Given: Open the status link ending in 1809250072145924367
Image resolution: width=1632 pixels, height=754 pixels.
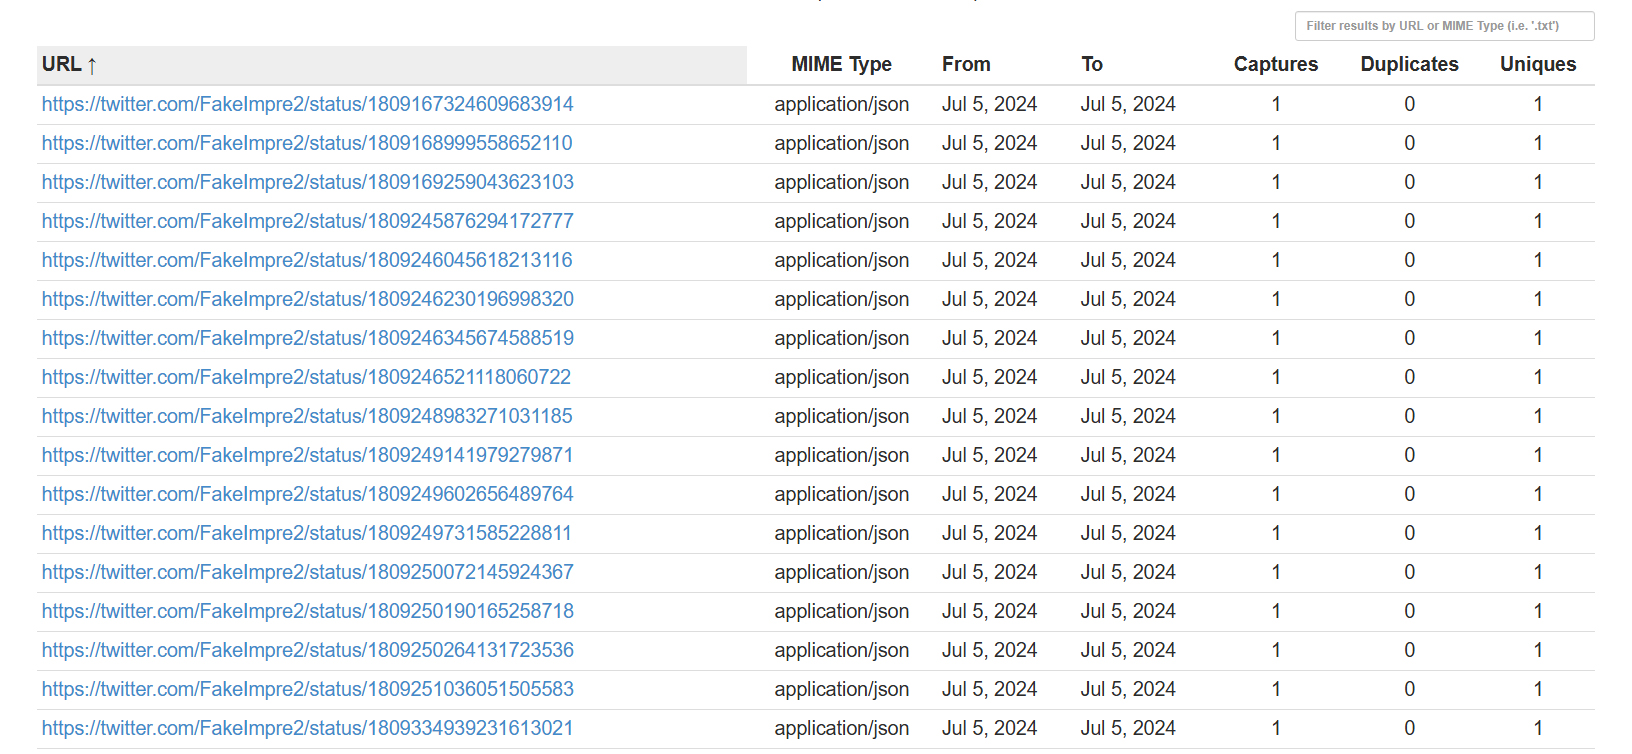Looking at the screenshot, I should point(308,572).
